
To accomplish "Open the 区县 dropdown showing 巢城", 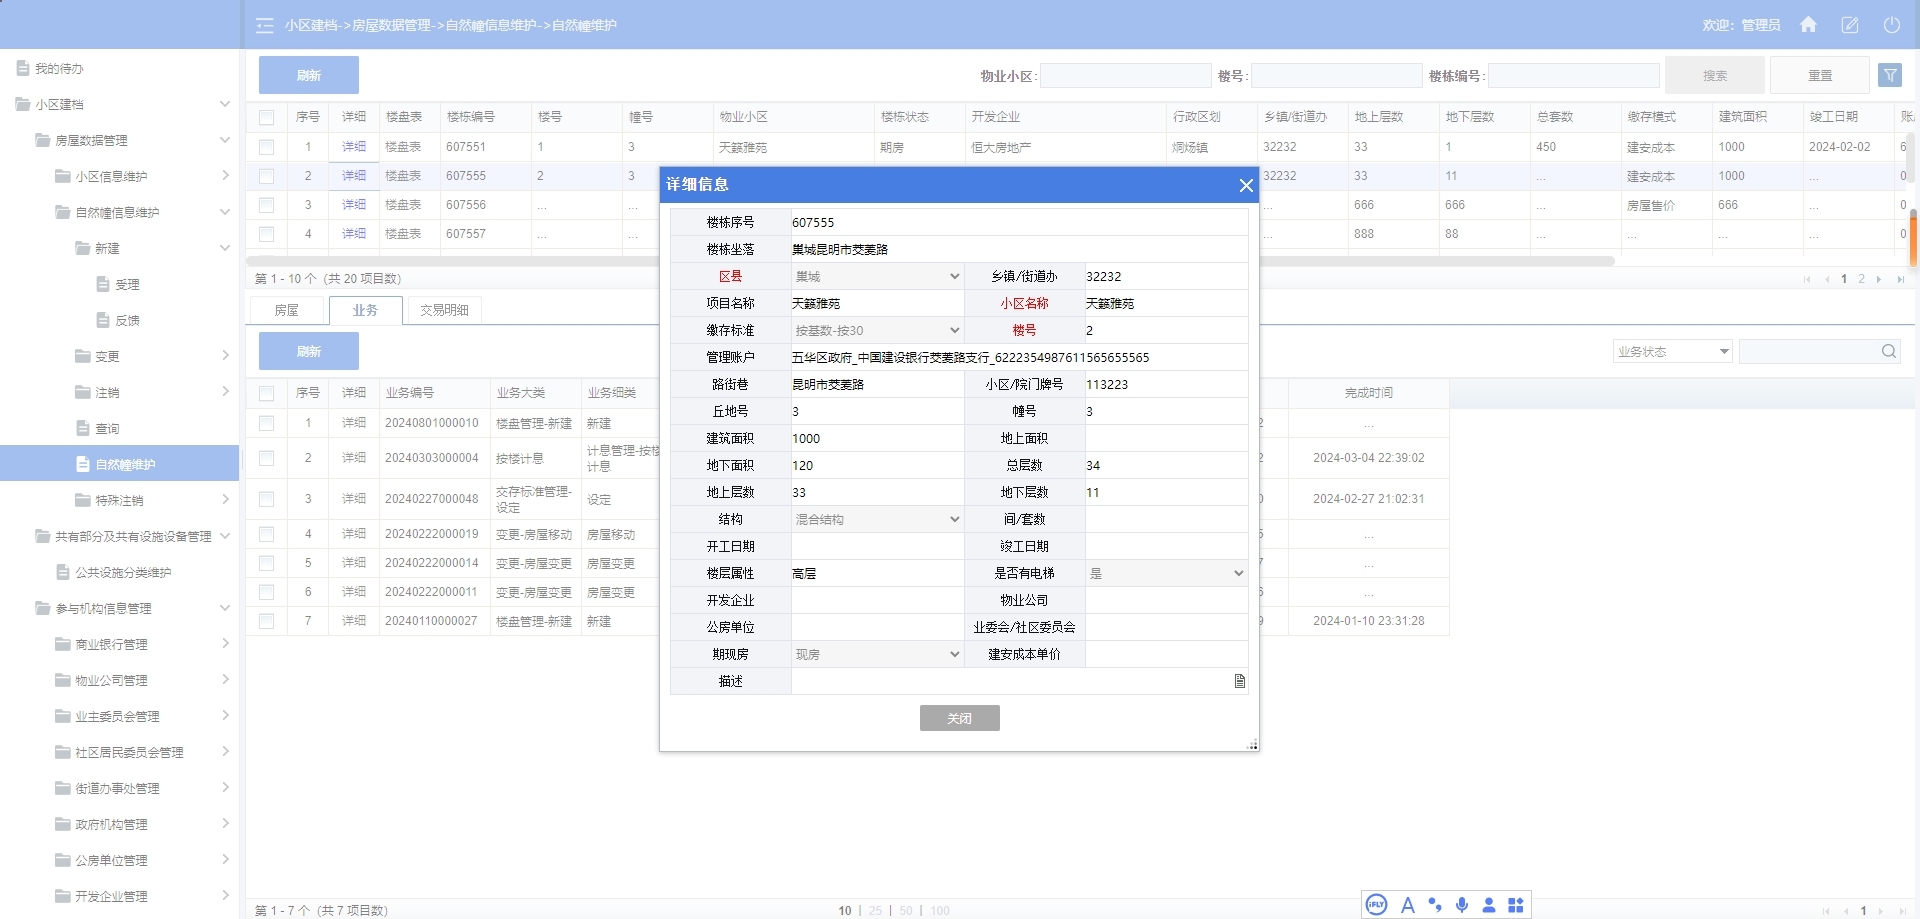I will (x=877, y=276).
